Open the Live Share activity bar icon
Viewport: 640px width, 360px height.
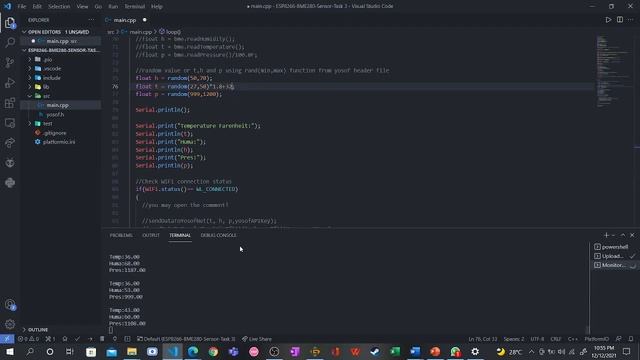click(x=10, y=142)
